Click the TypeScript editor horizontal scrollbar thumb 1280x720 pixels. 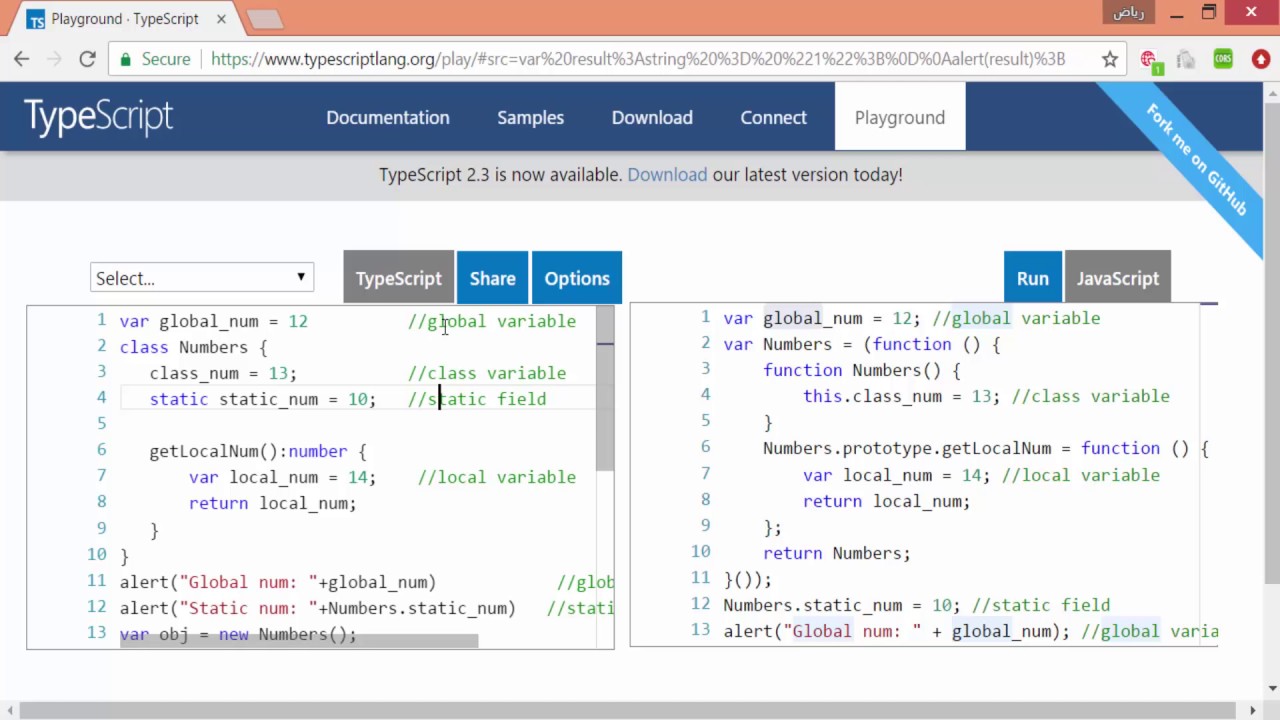299,640
